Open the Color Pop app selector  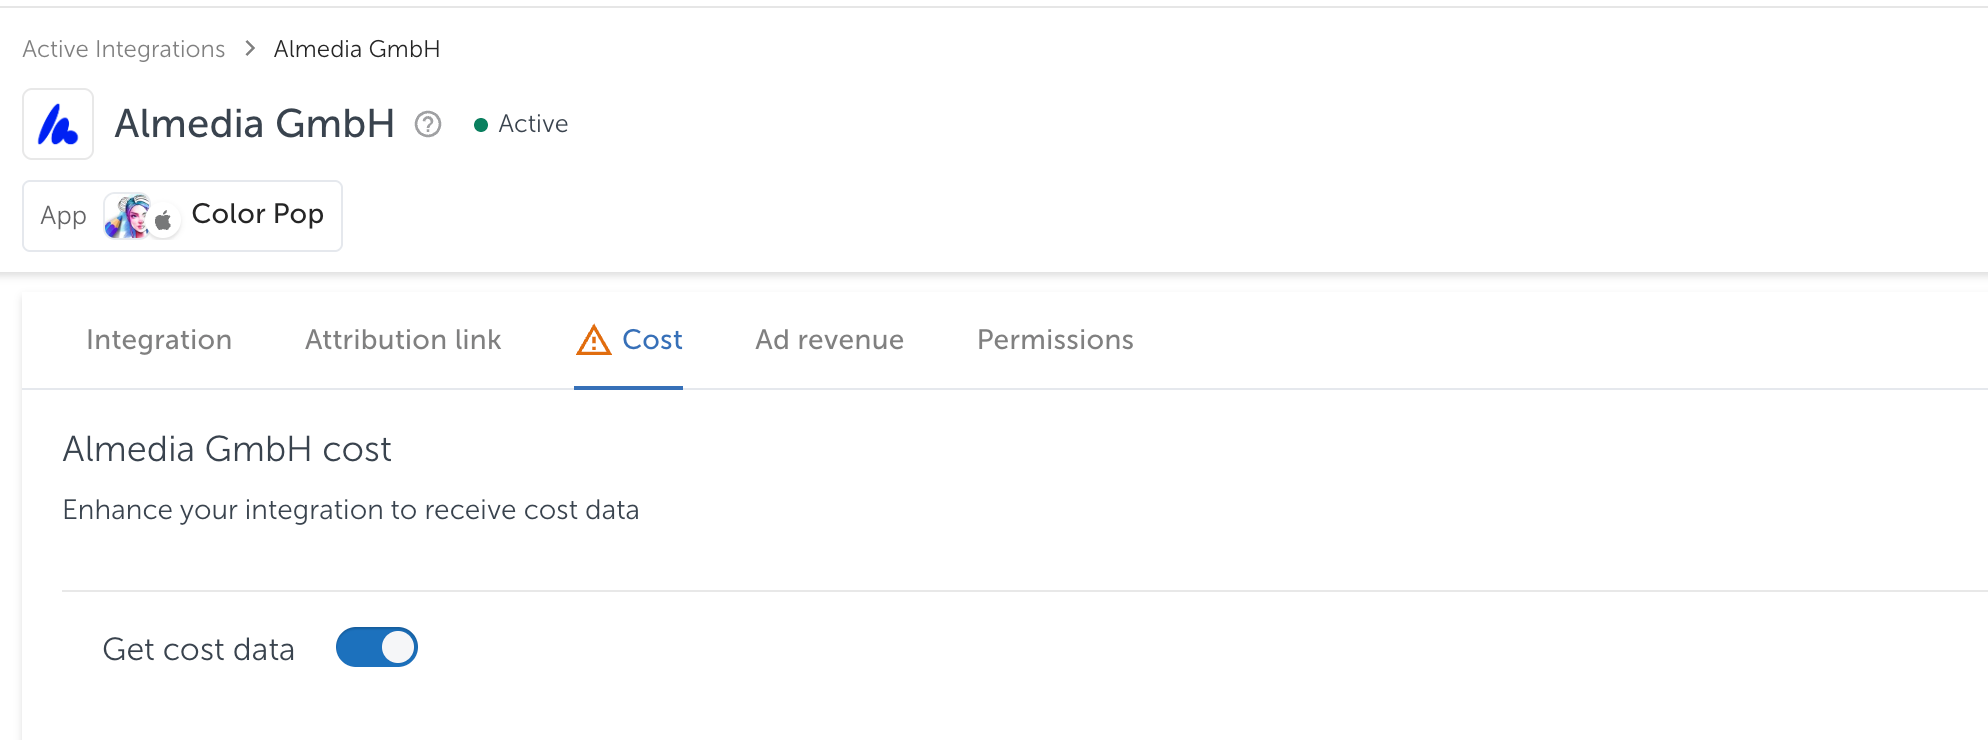point(183,216)
